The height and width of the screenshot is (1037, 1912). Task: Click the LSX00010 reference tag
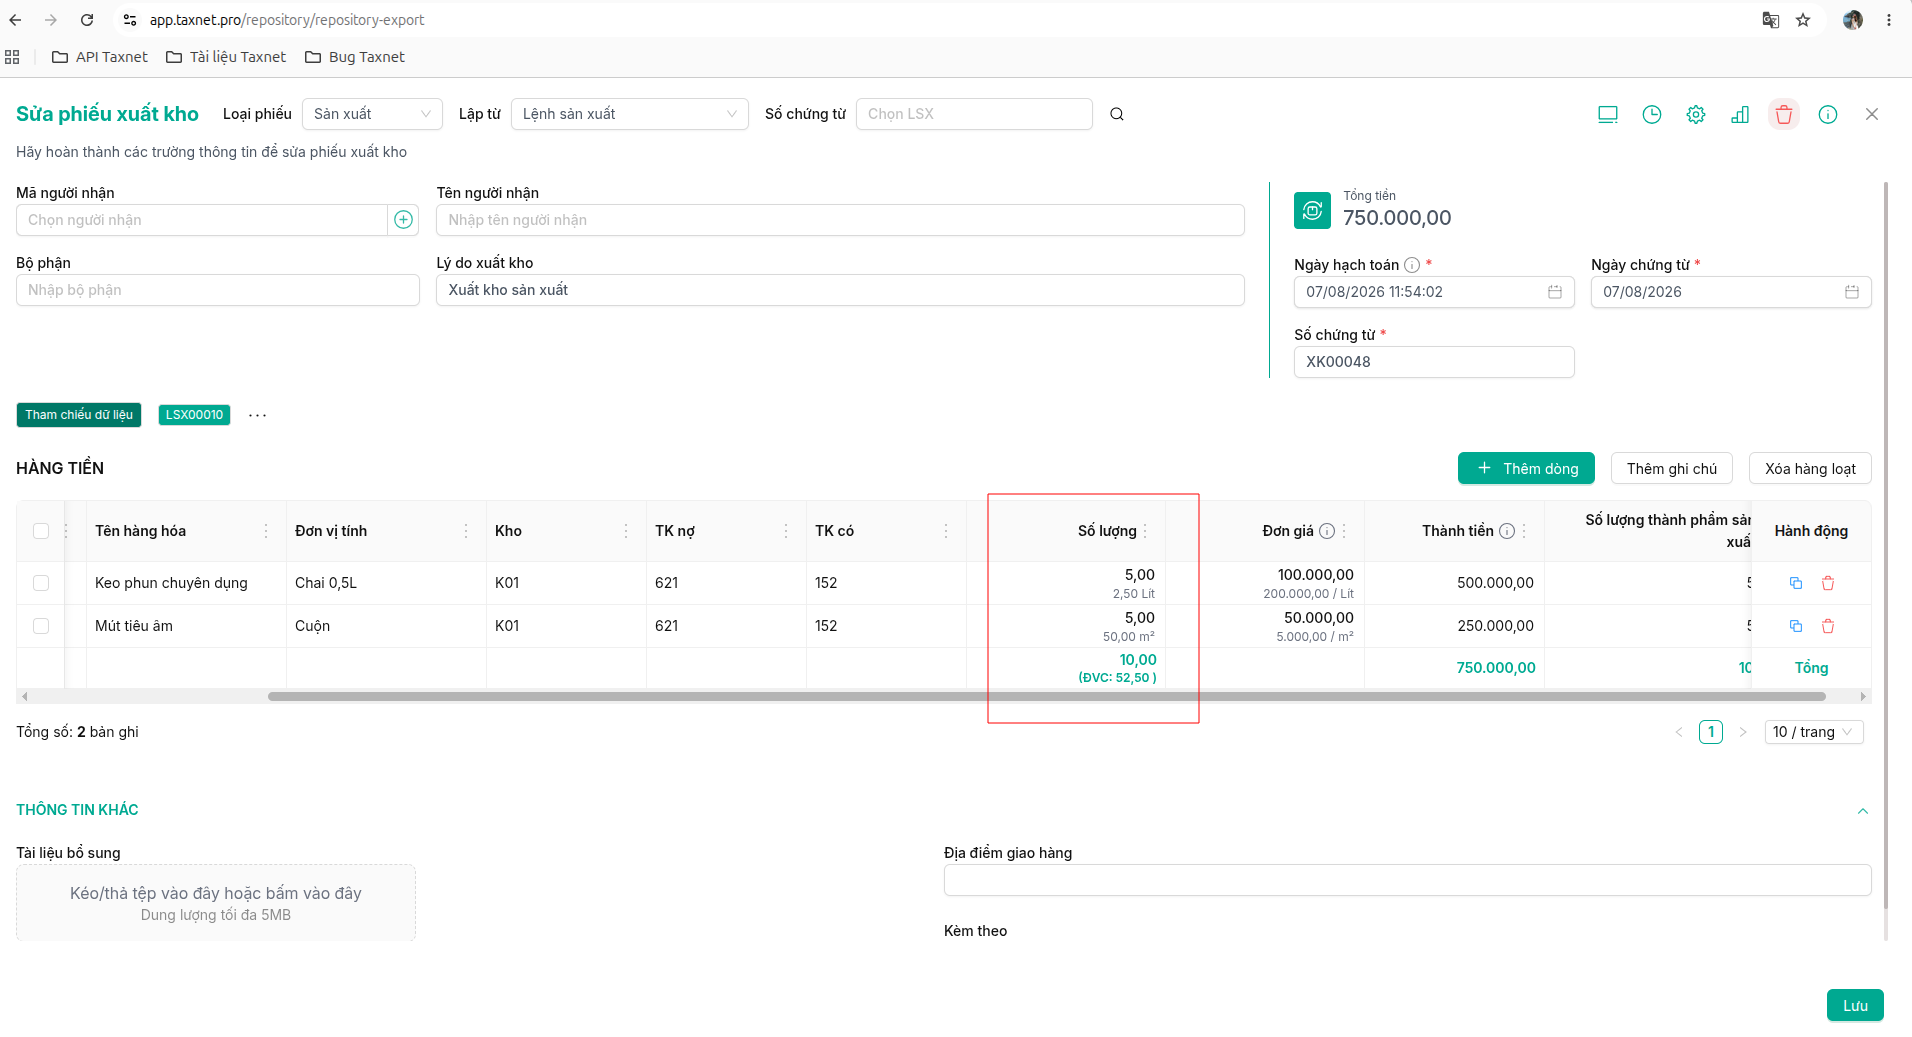[x=194, y=415]
